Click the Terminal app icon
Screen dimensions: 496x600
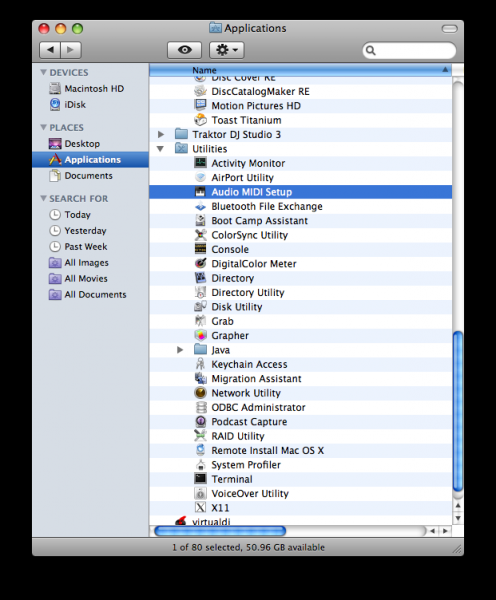[200, 479]
